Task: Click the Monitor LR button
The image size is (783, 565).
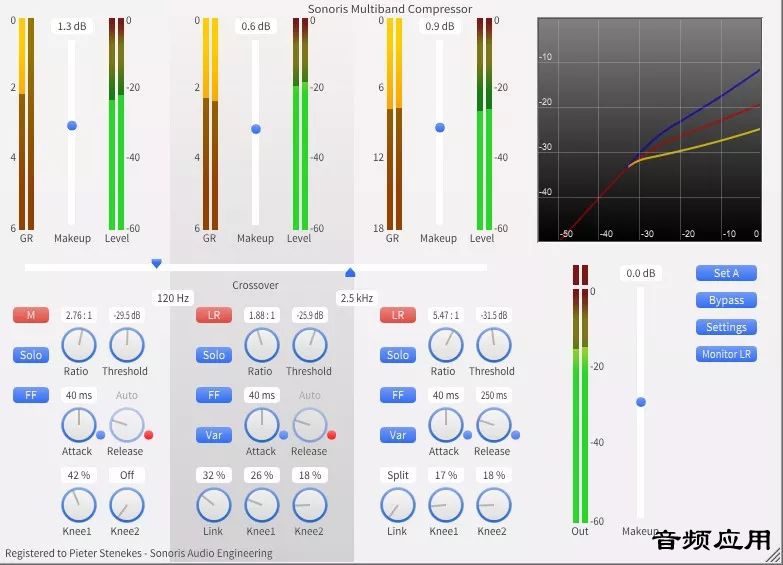Action: click(x=726, y=354)
